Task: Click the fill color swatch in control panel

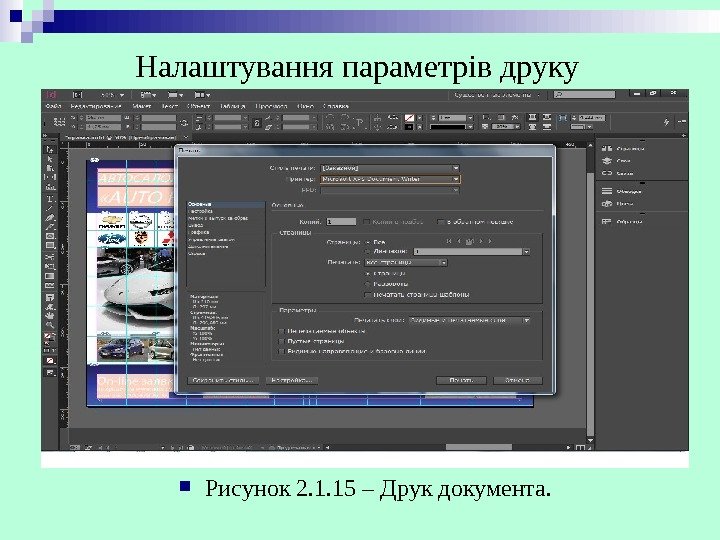Action: point(409,118)
